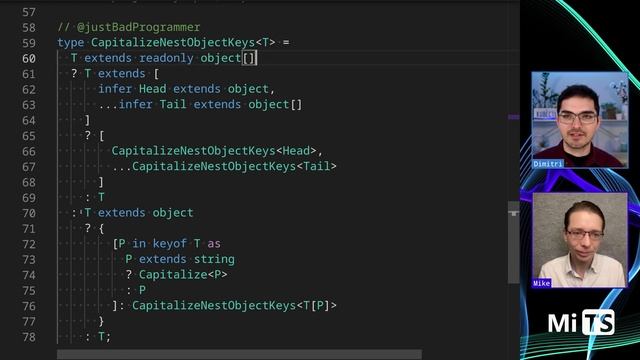Image resolution: width=640 pixels, height=360 pixels.
Task: Click line number 78 in the gutter
Action: pyautogui.click(x=29, y=338)
